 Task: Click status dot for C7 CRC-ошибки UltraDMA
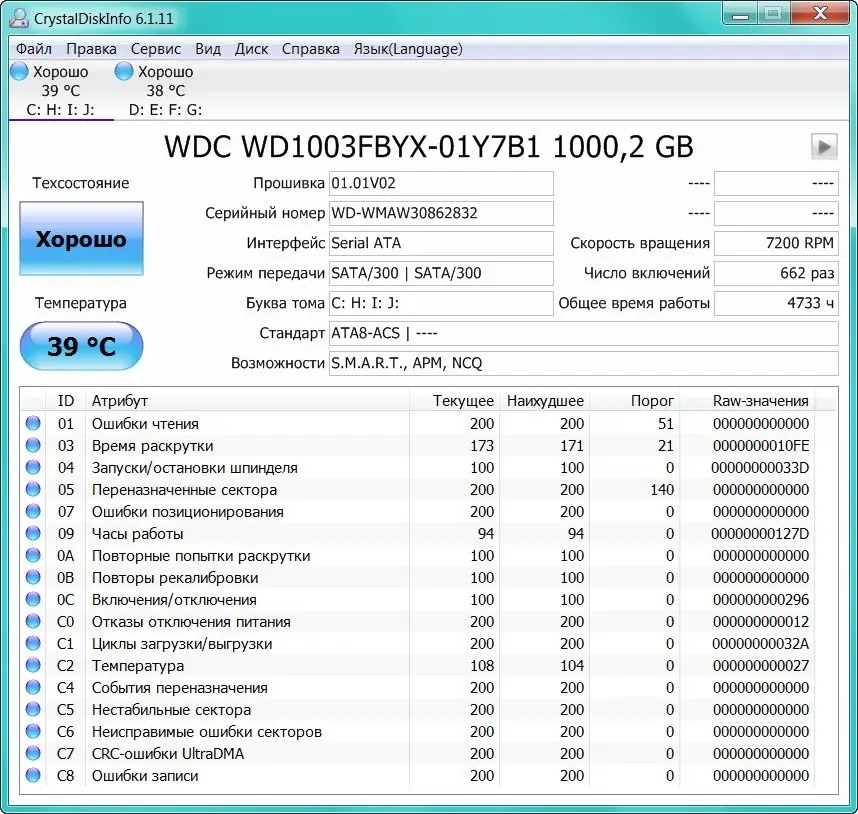pyautogui.click(x=33, y=753)
